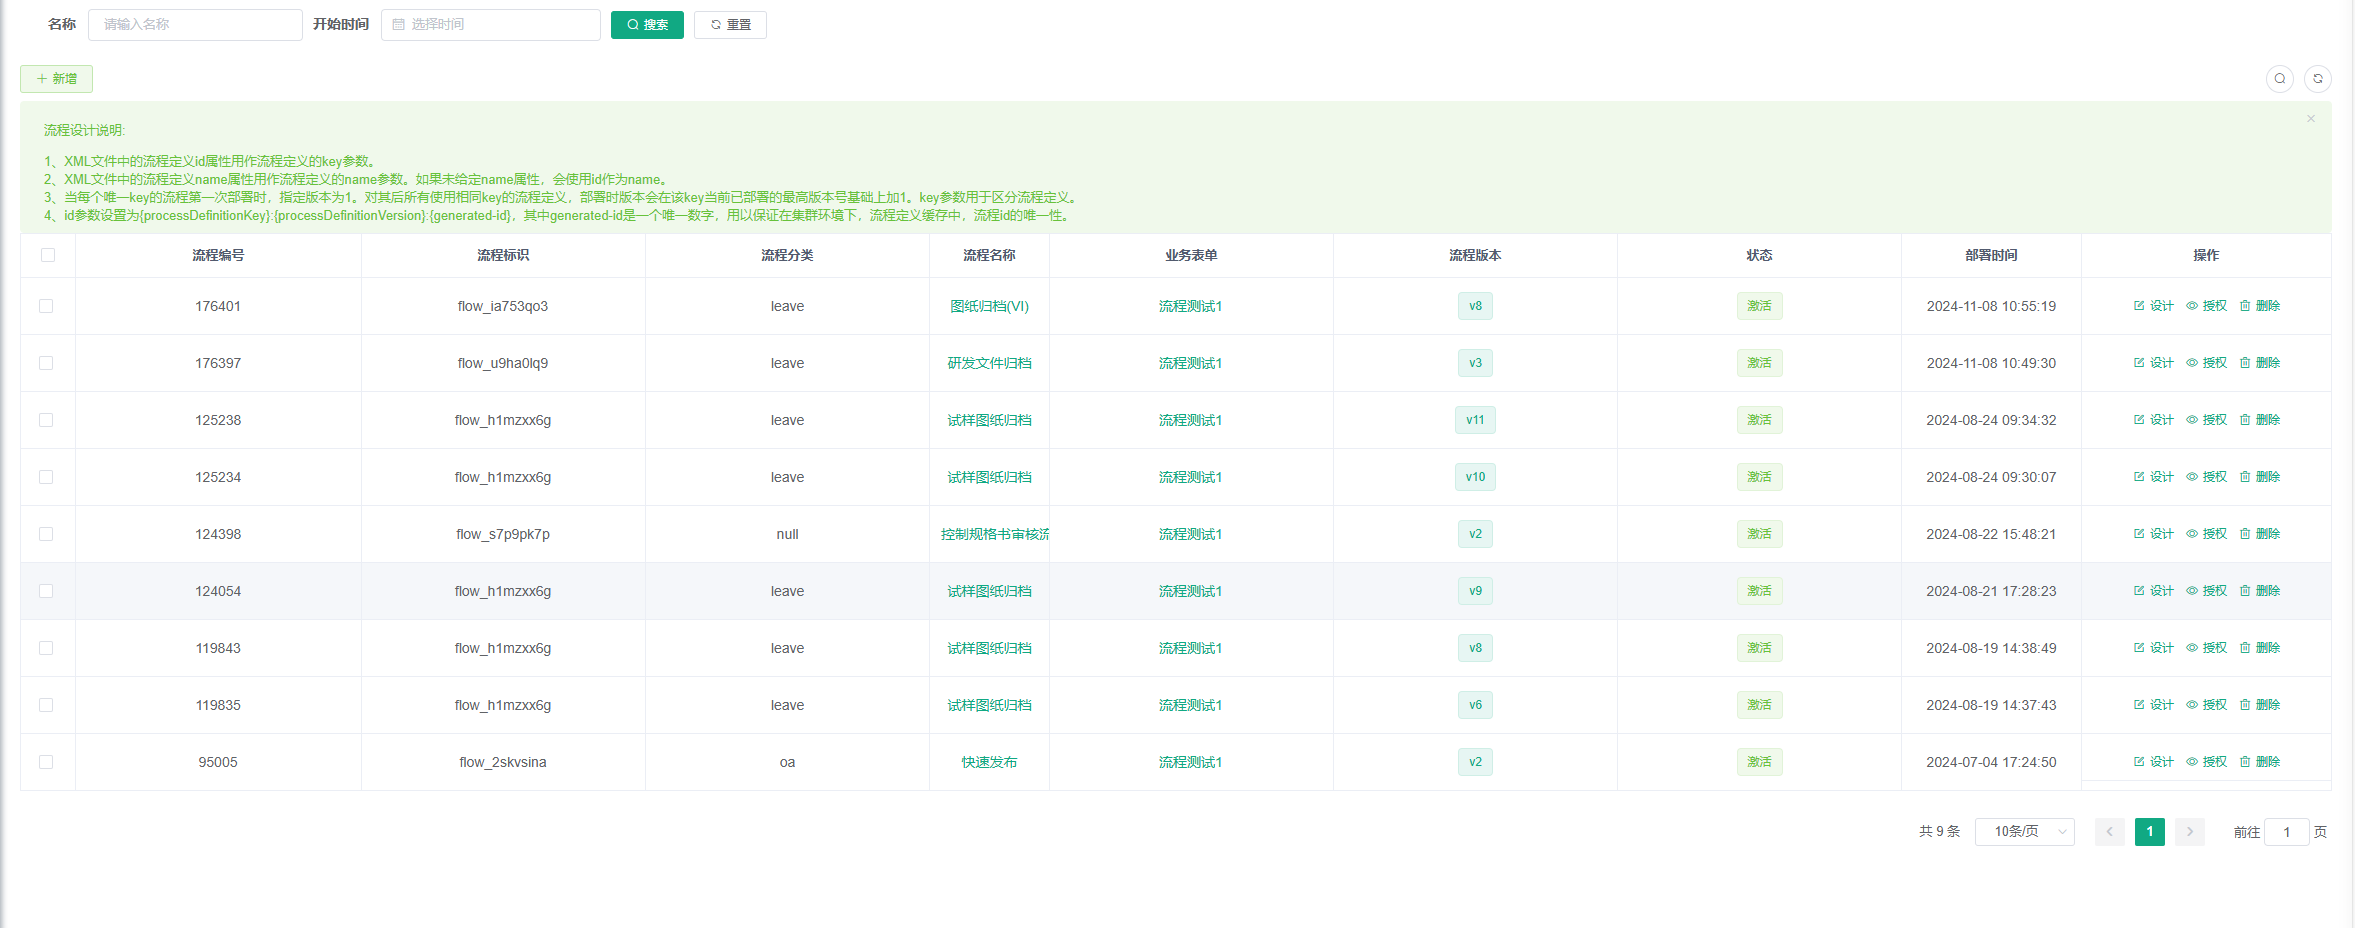The image size is (2355, 928).
Task: Click 设计 for process 95005
Action: pos(2153,762)
